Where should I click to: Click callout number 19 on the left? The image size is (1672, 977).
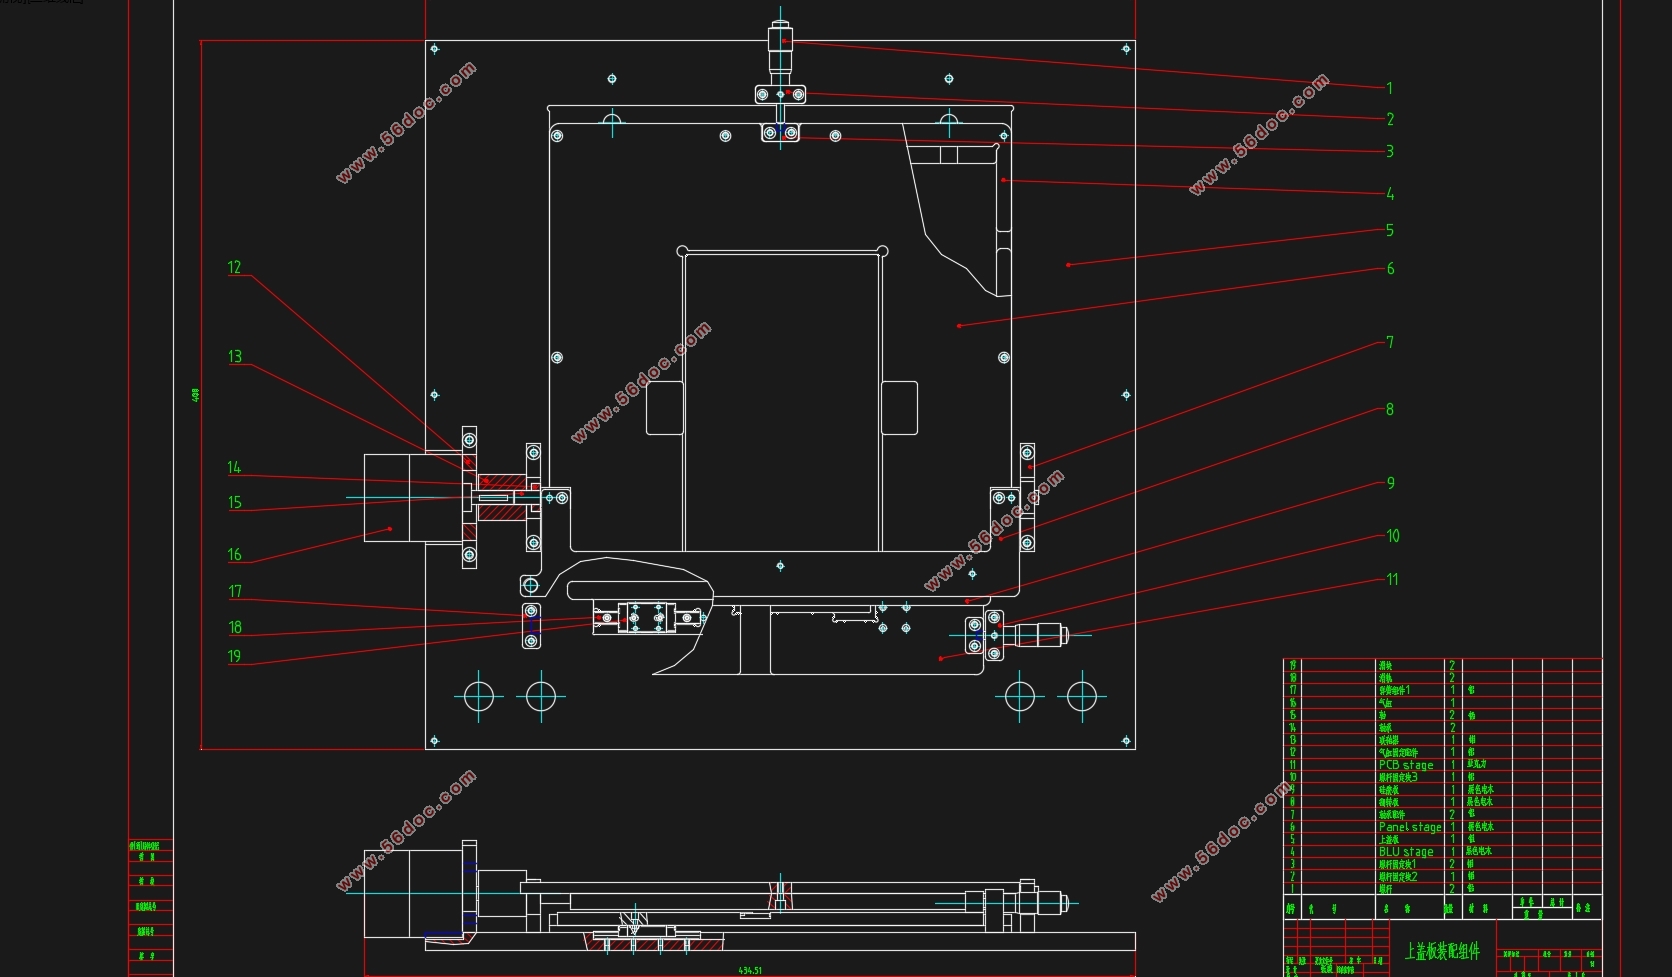(x=234, y=656)
